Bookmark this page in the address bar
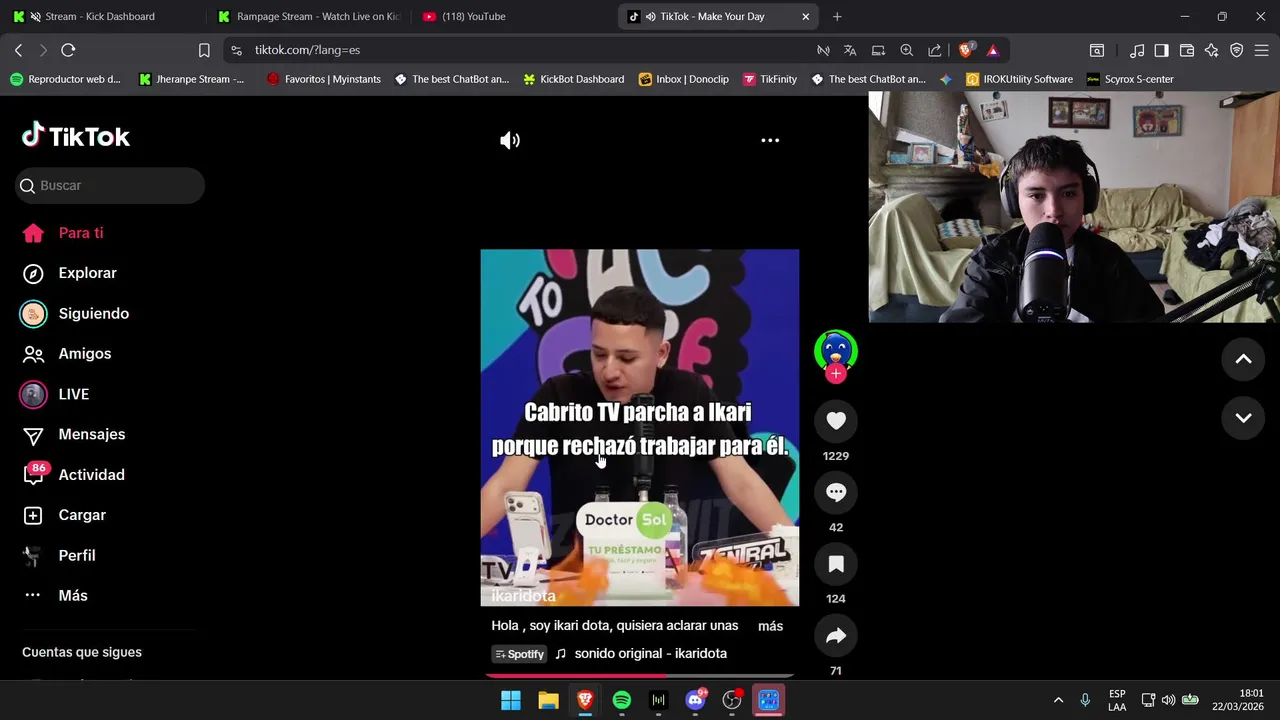This screenshot has width=1280, height=720. coord(204,50)
